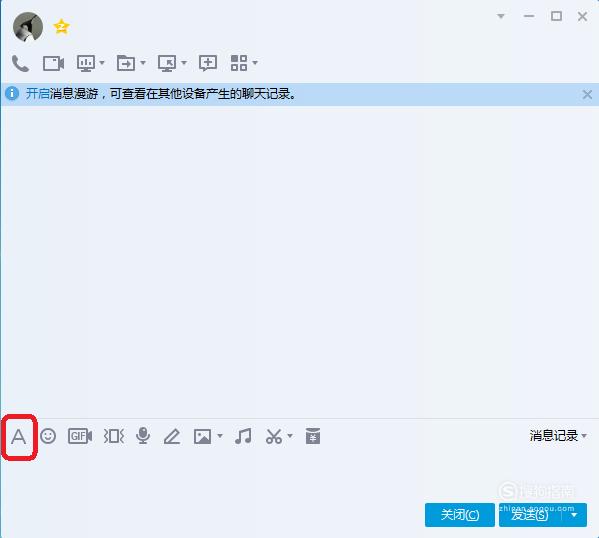This screenshot has width=599, height=538.
Task: Expand the send picture dropdown arrow
Action: [220, 436]
